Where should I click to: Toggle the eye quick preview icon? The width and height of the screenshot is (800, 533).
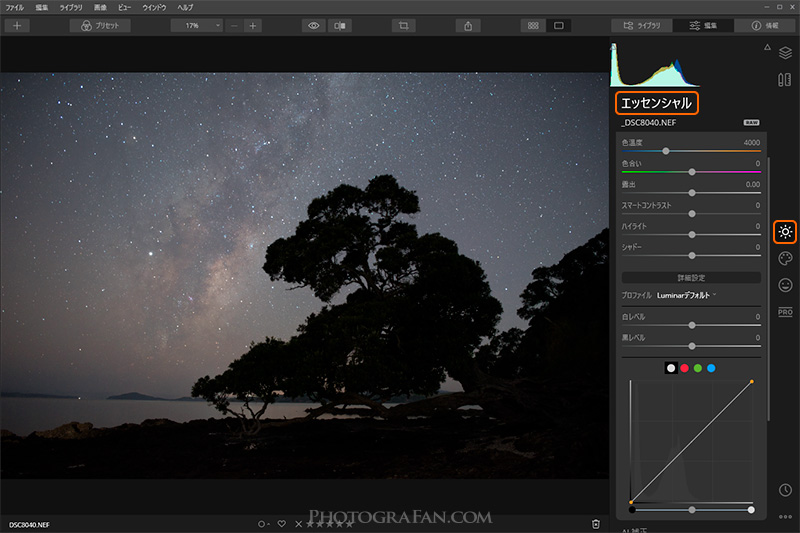[313, 26]
